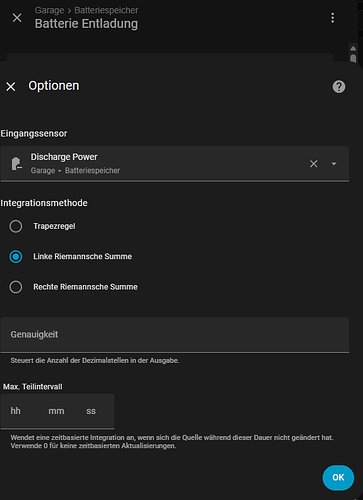Click the scrollbar up arrow
Image resolution: width=363 pixels, height=500 pixels.
coord(353,49)
